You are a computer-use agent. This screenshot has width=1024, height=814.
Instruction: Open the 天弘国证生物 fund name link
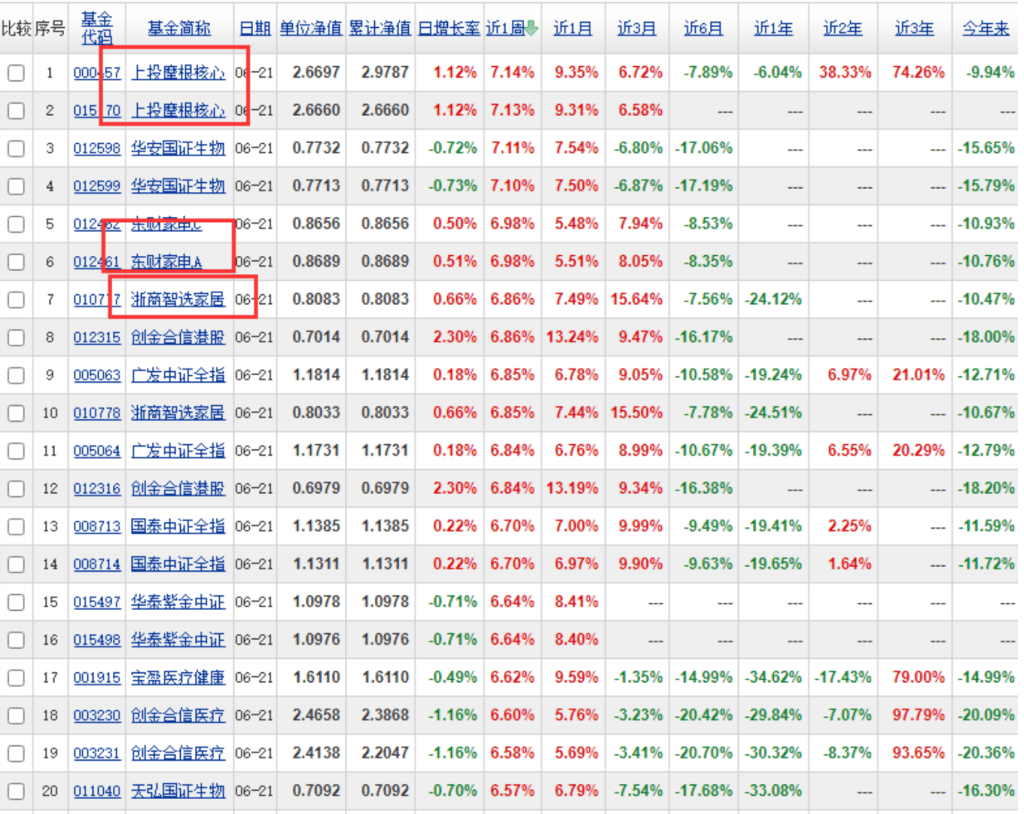(x=178, y=792)
